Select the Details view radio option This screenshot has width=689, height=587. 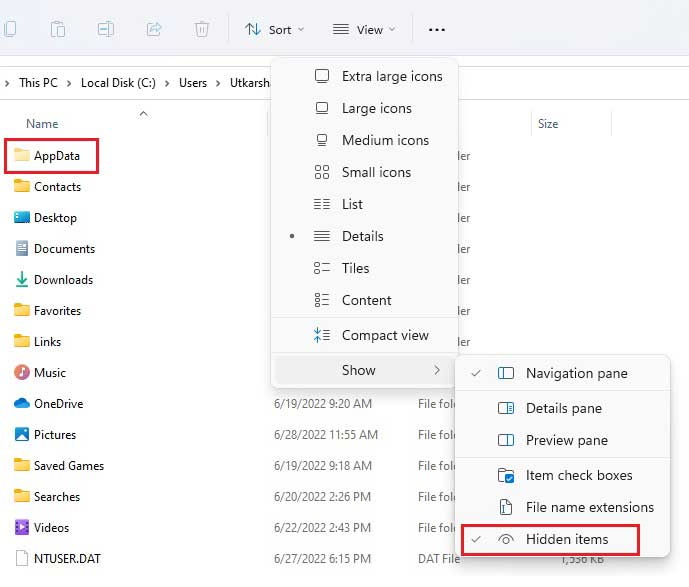tap(365, 236)
